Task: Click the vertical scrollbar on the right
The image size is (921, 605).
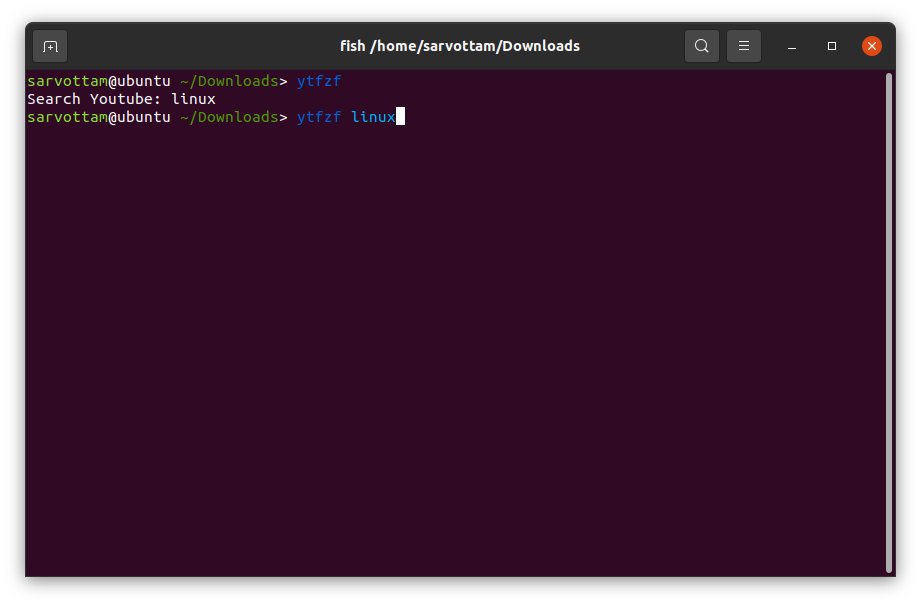Action: point(888,320)
